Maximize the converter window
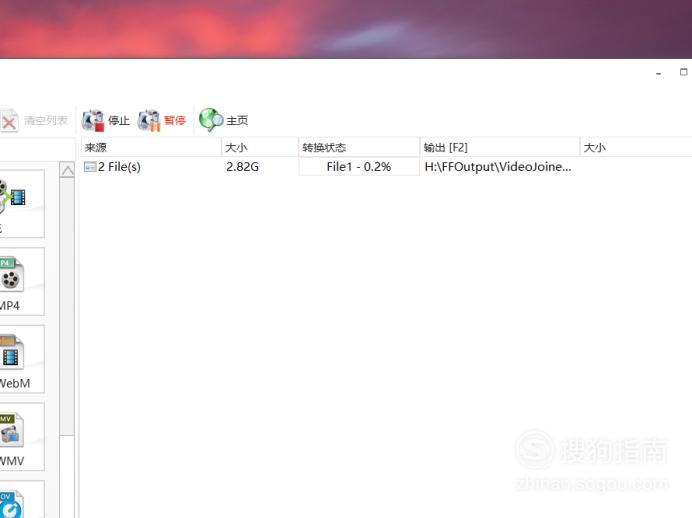 [684, 72]
